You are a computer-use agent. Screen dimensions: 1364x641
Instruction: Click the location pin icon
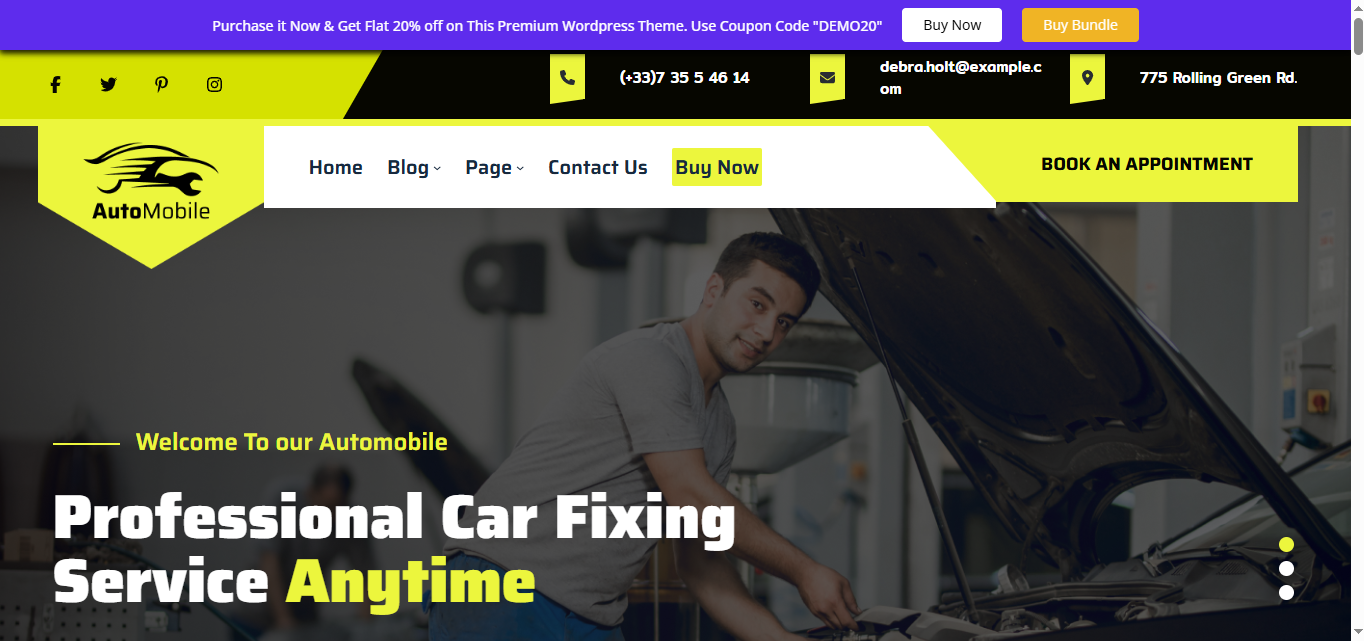(x=1087, y=78)
